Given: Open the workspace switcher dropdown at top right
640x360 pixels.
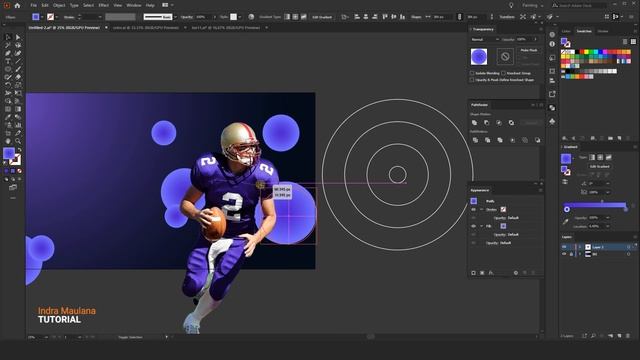Looking at the screenshot, I should (533, 5).
